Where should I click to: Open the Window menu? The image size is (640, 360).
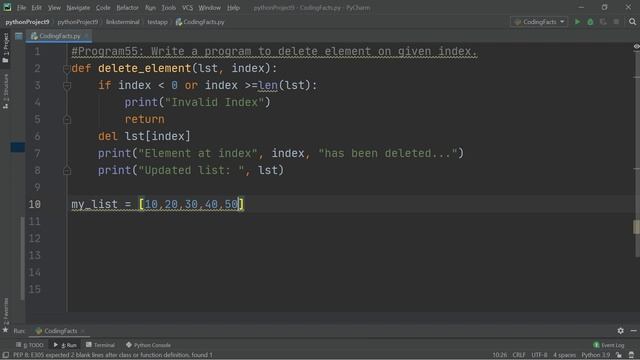(209, 8)
